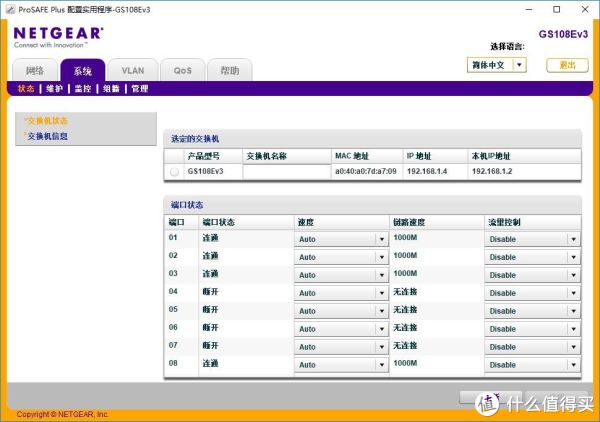Select the GS108Ev3 switch radio button
600x422 pixels.
(174, 172)
